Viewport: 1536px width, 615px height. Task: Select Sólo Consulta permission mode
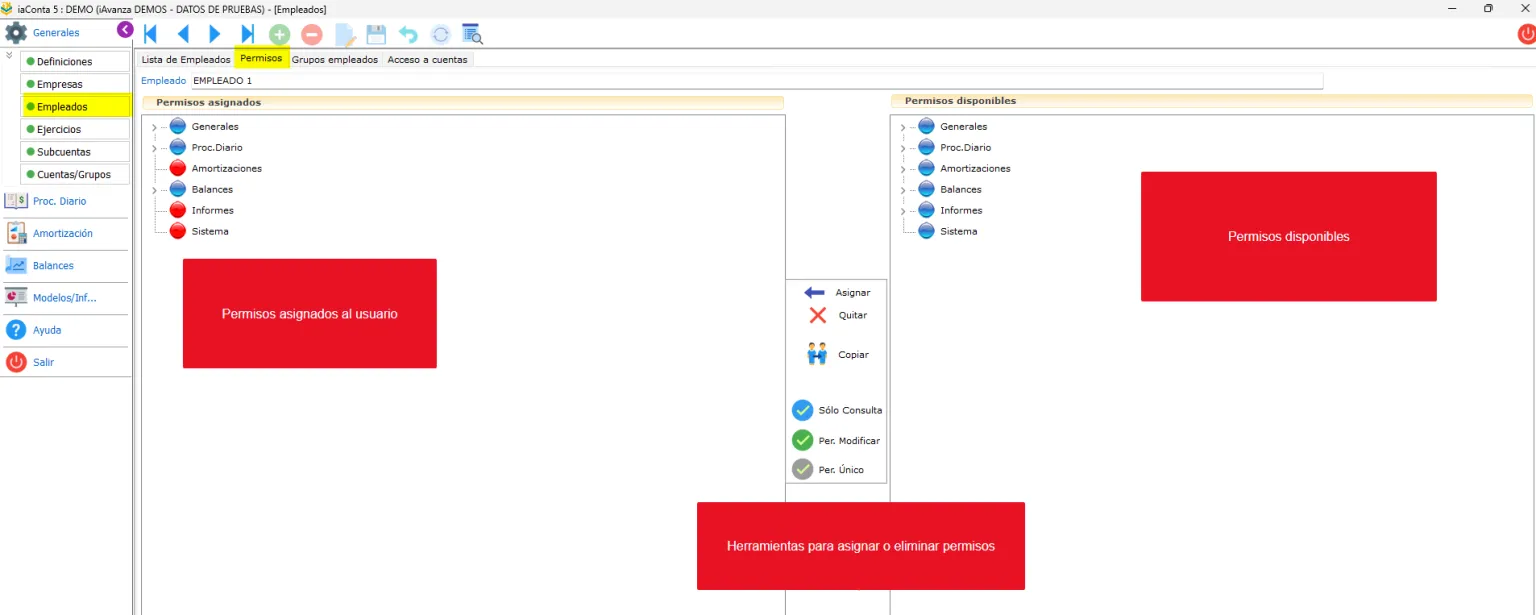click(x=837, y=410)
